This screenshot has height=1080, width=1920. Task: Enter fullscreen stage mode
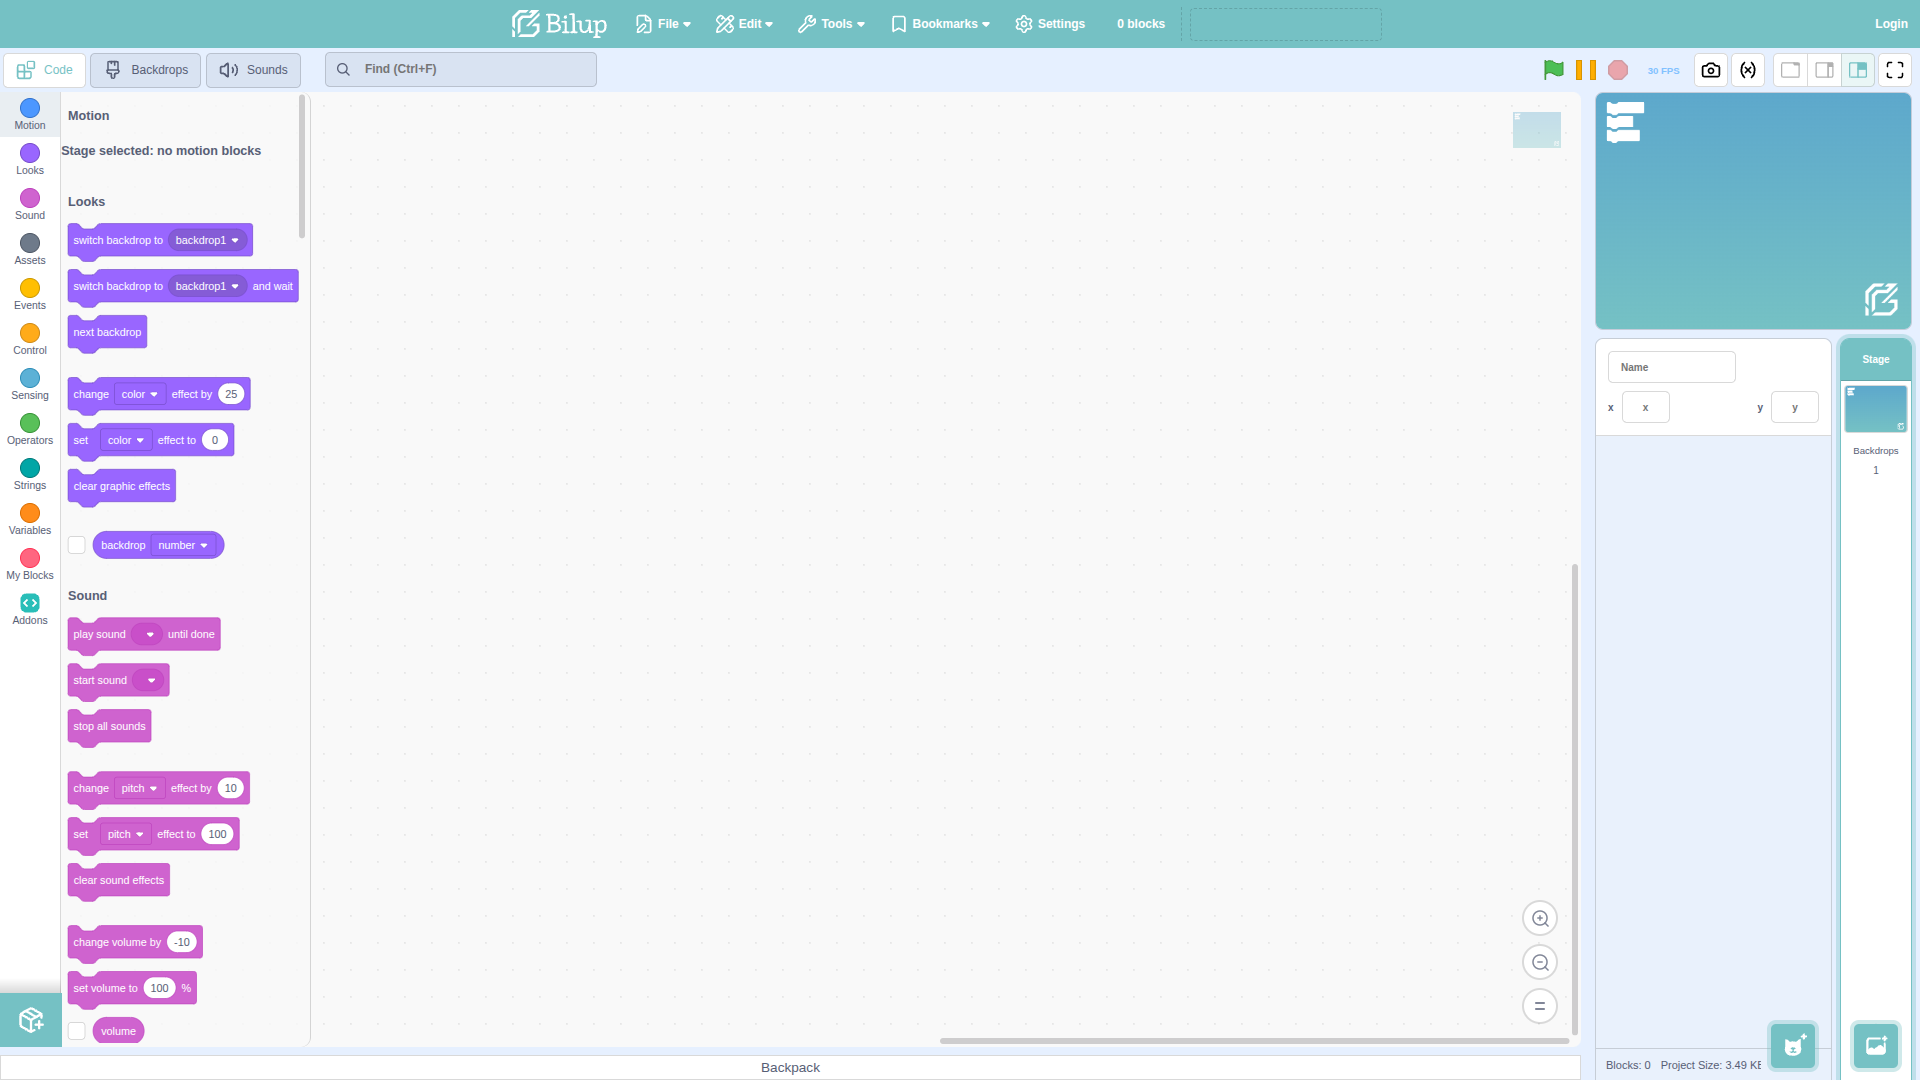(x=1895, y=70)
